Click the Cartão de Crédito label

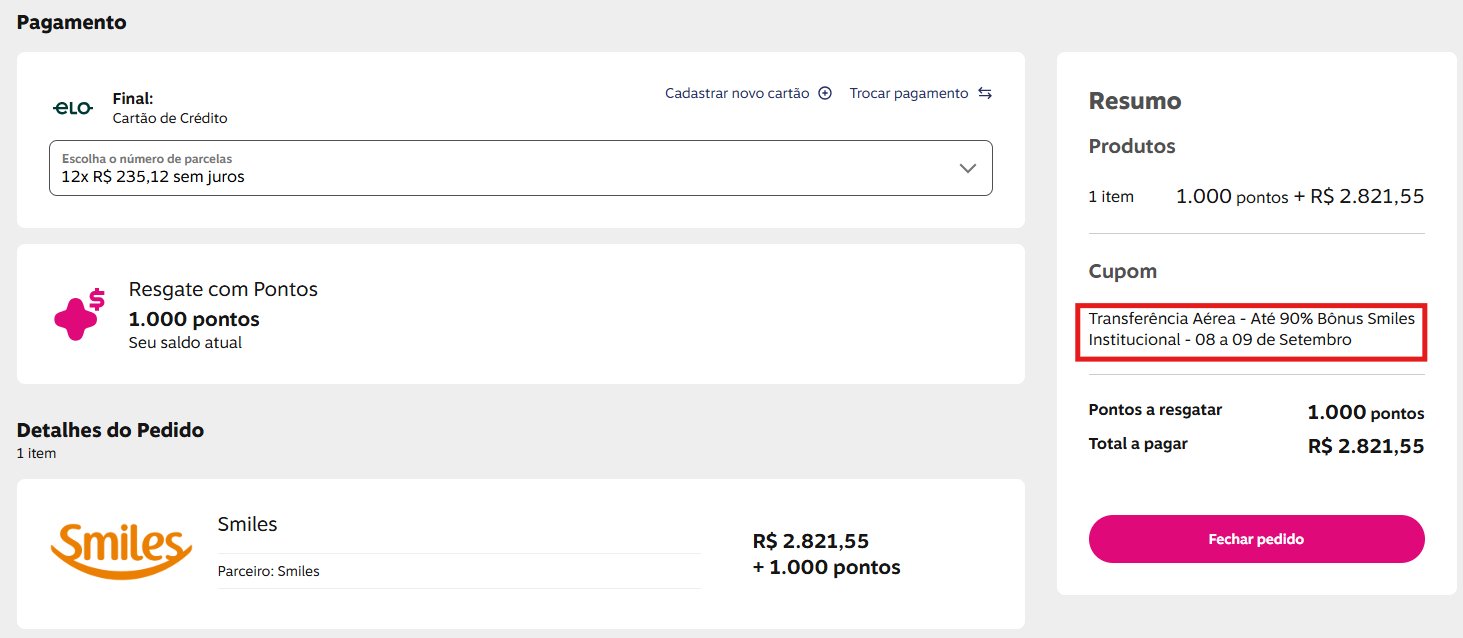[170, 118]
